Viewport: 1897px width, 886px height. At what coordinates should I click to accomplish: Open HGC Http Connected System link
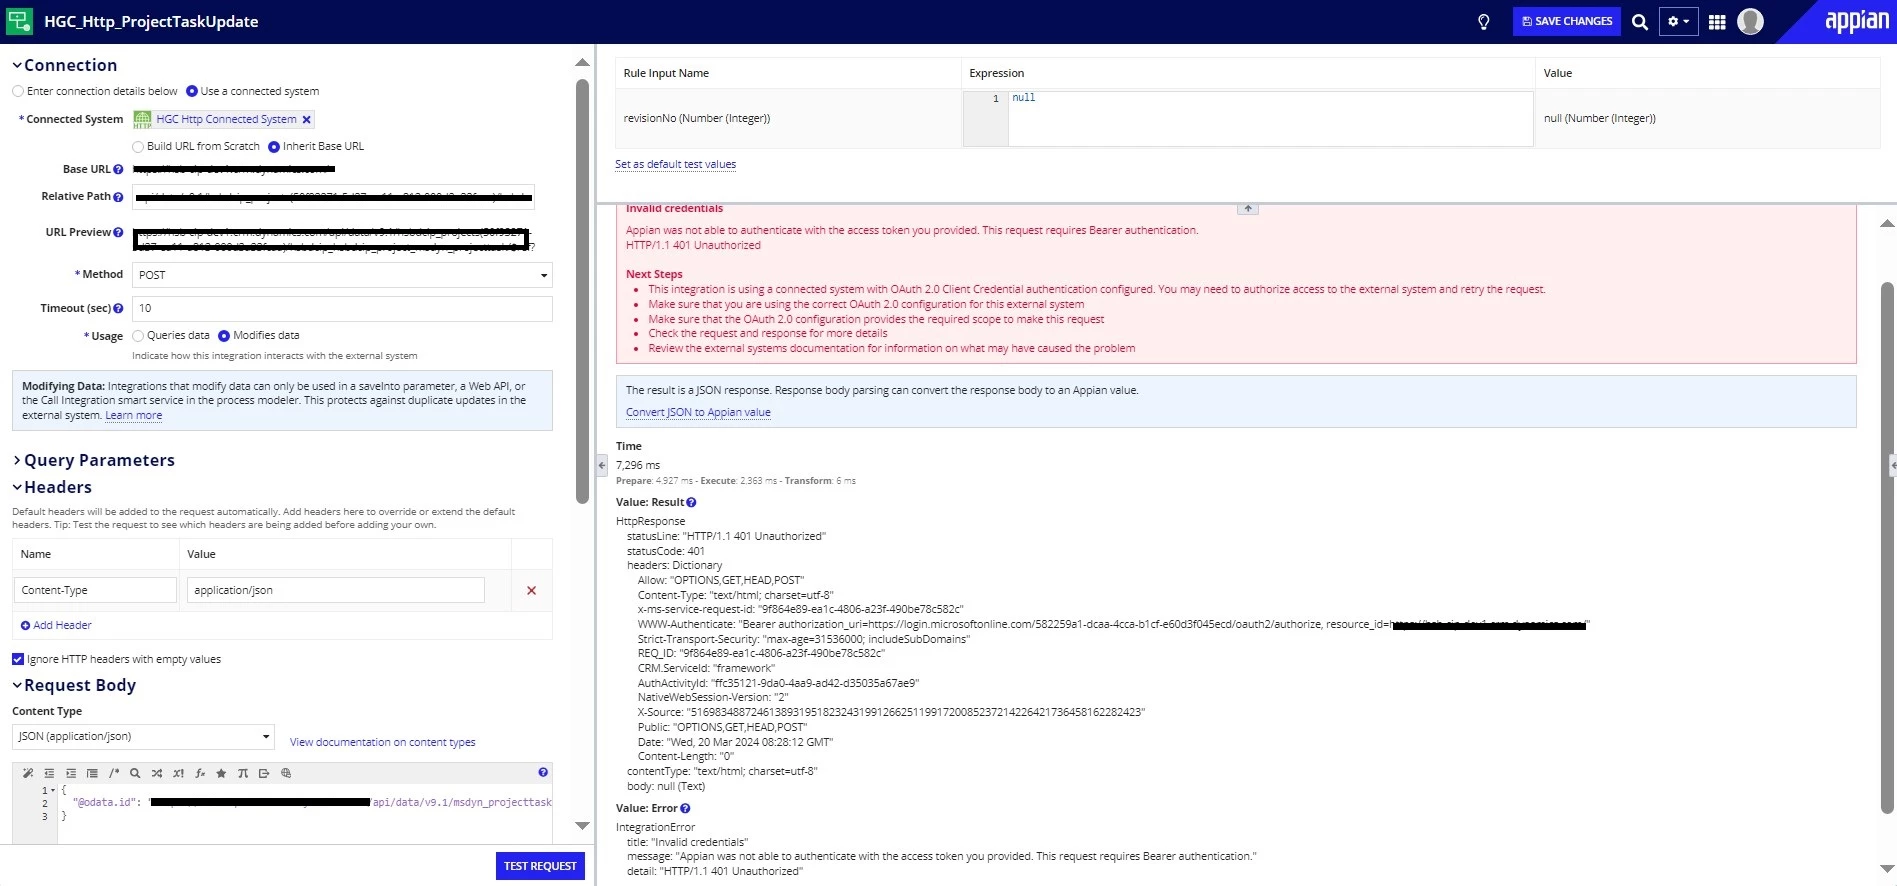(226, 120)
